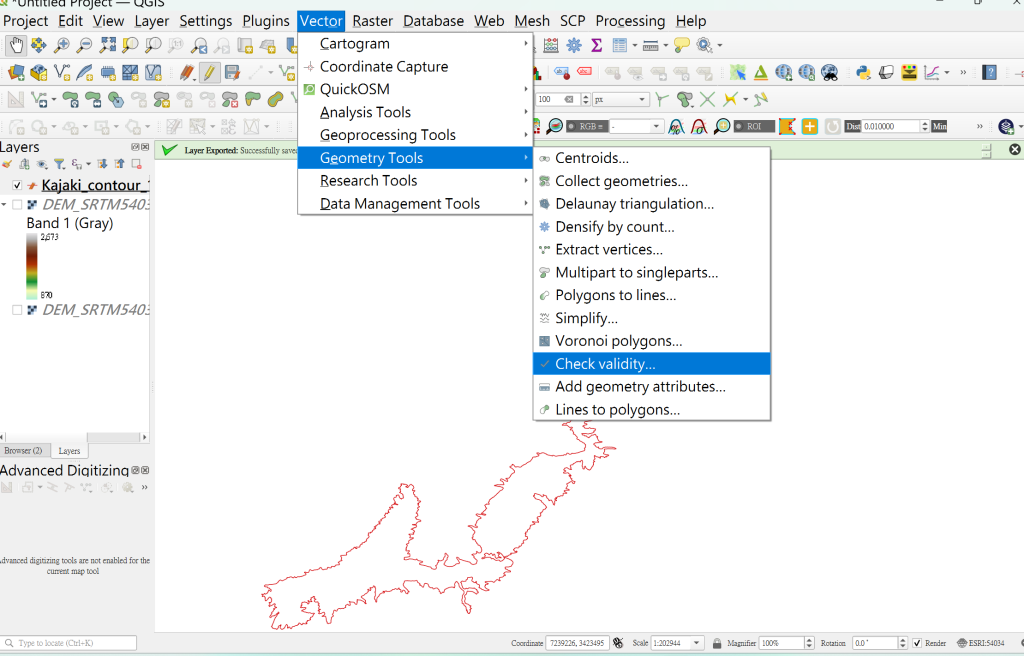Choose Polygons to lines menu item
This screenshot has width=1024, height=656.
pos(652,295)
